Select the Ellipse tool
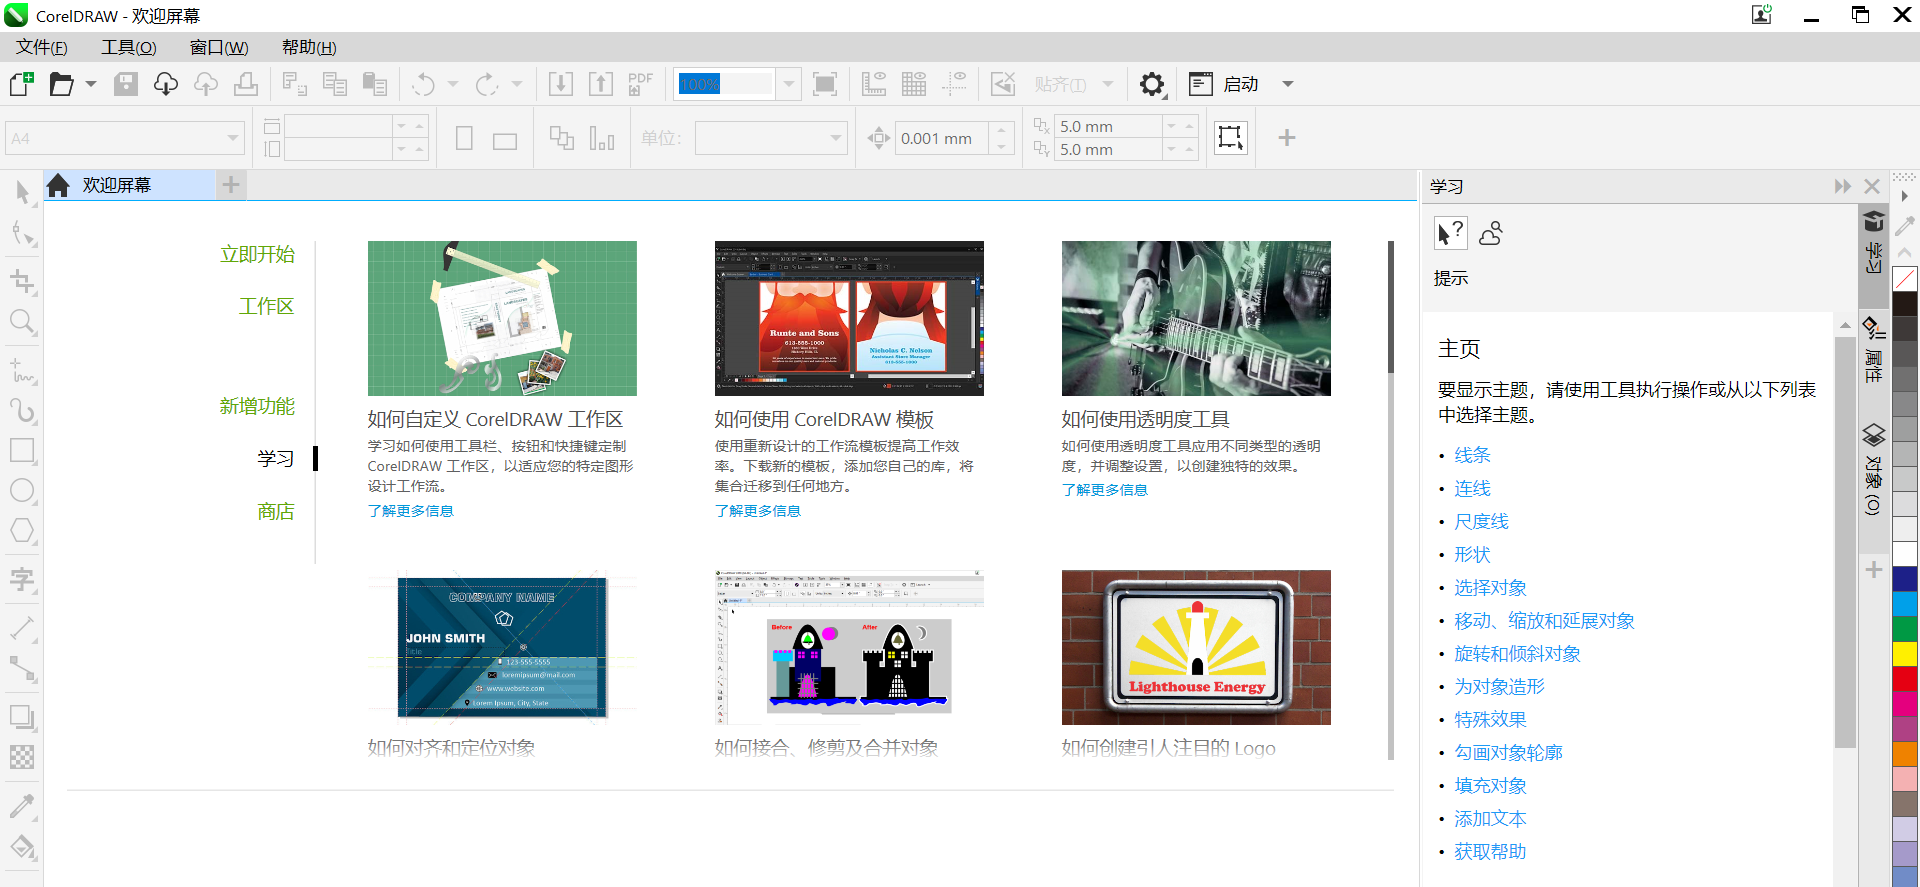Screen dimensions: 1920x887 tap(22, 491)
